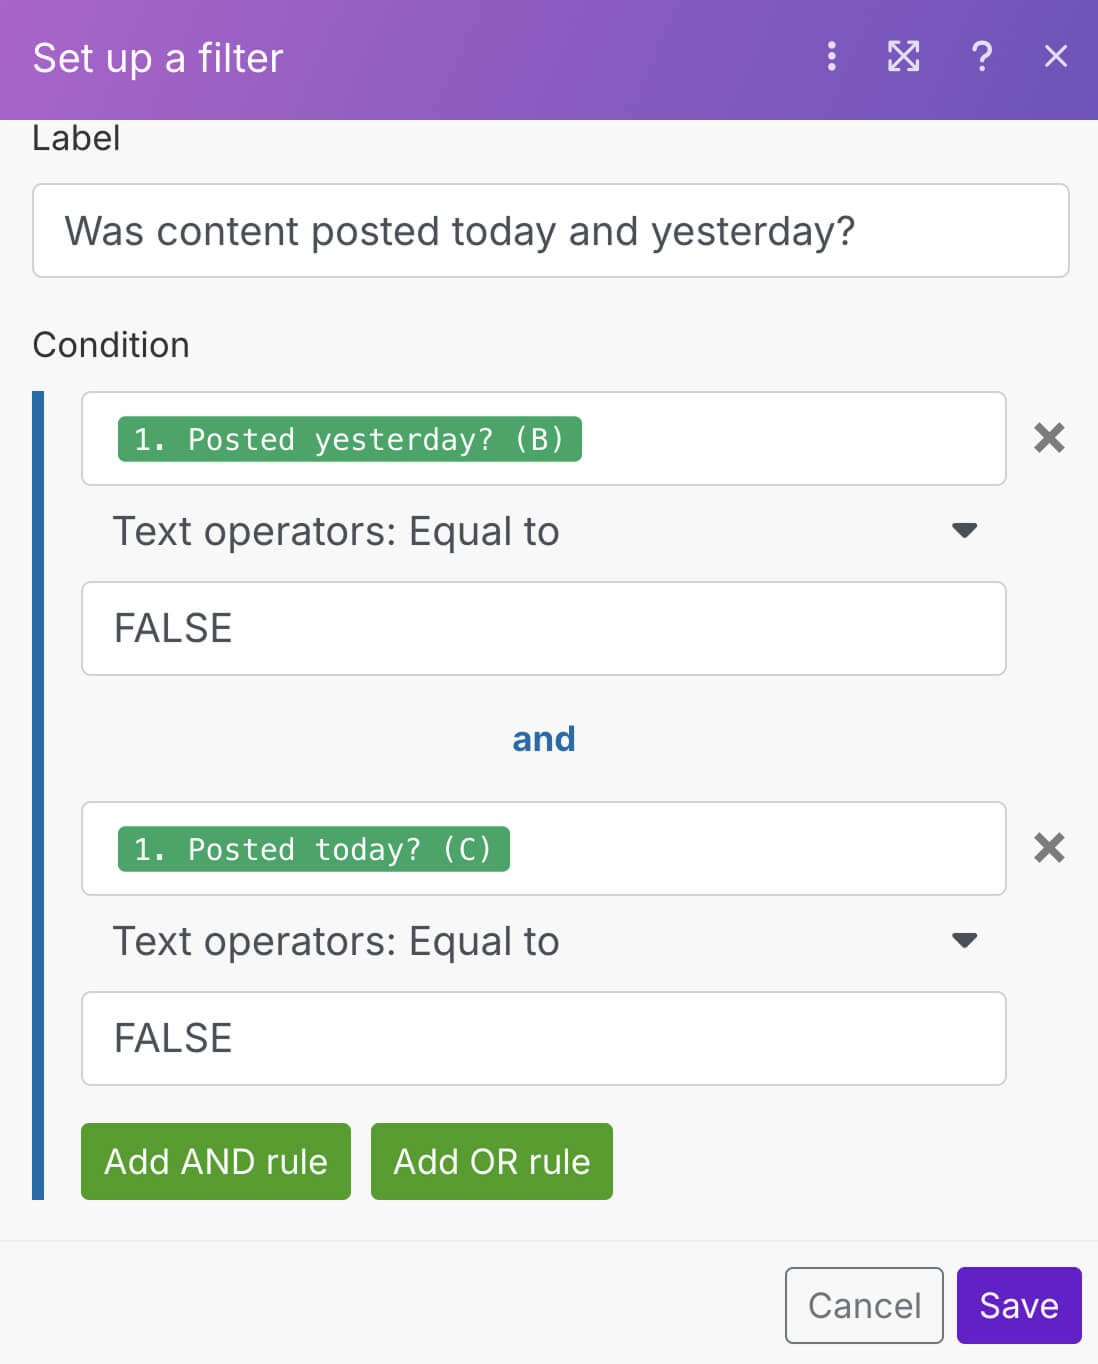Click the second FALSE value field
The height and width of the screenshot is (1364, 1098).
click(x=543, y=1038)
